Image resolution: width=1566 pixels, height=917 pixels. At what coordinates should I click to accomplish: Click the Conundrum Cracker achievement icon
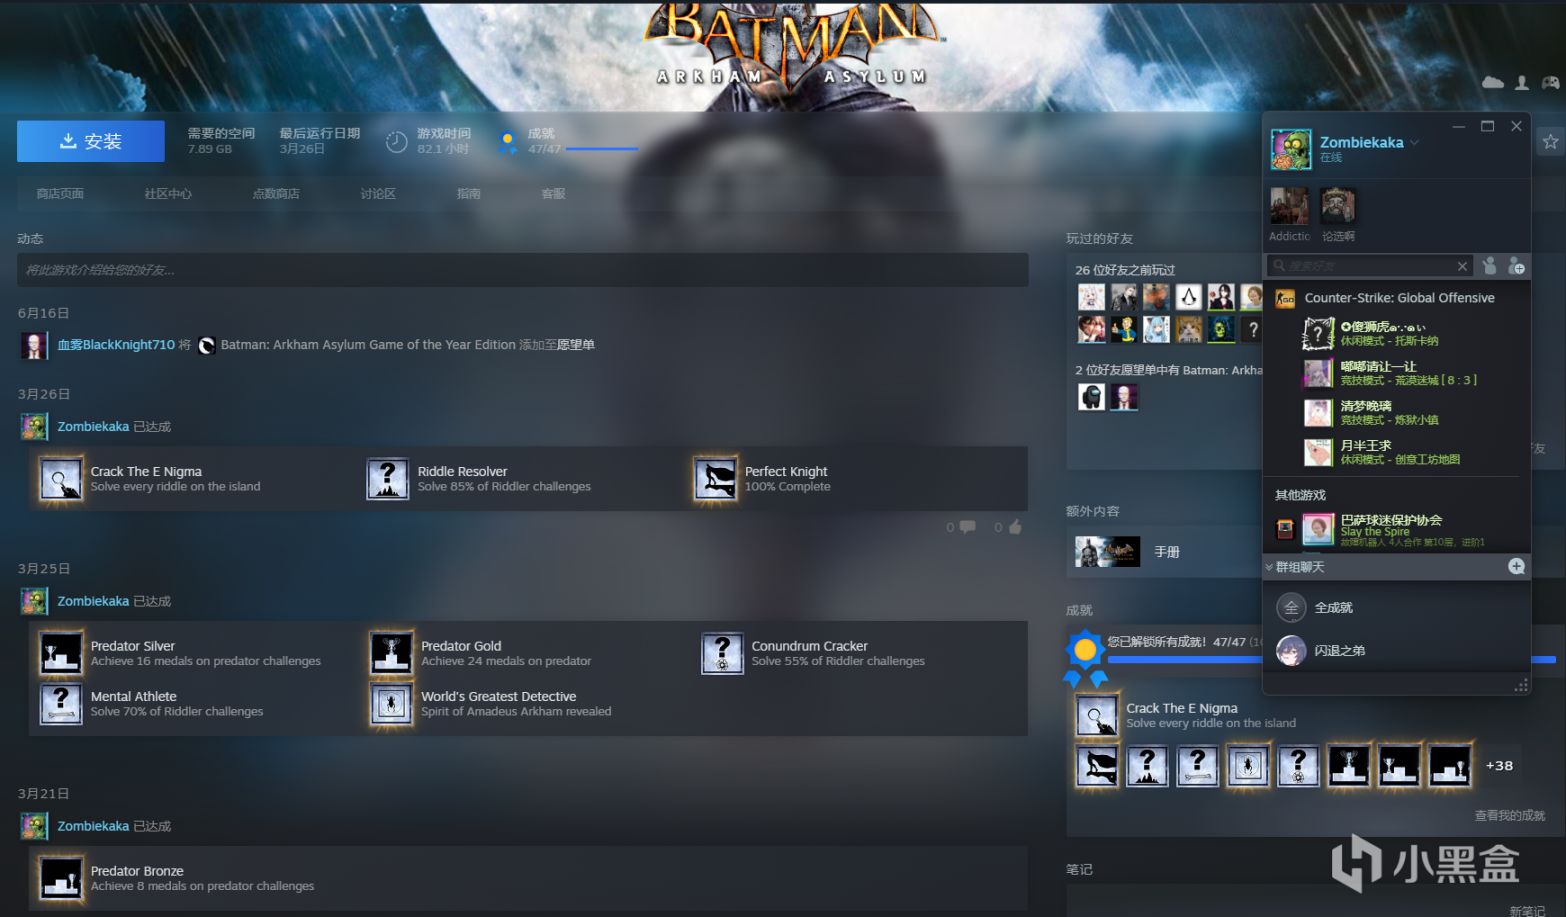[x=722, y=653]
